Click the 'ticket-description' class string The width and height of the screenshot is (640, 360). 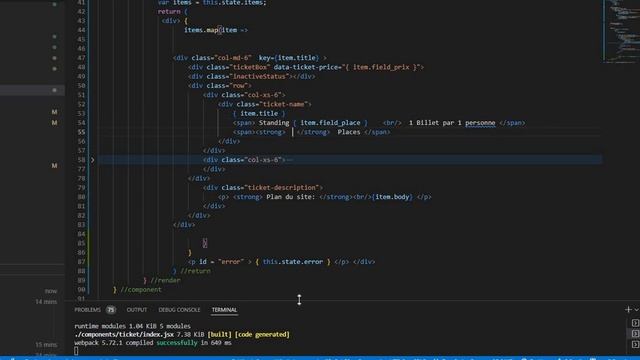pos(282,188)
